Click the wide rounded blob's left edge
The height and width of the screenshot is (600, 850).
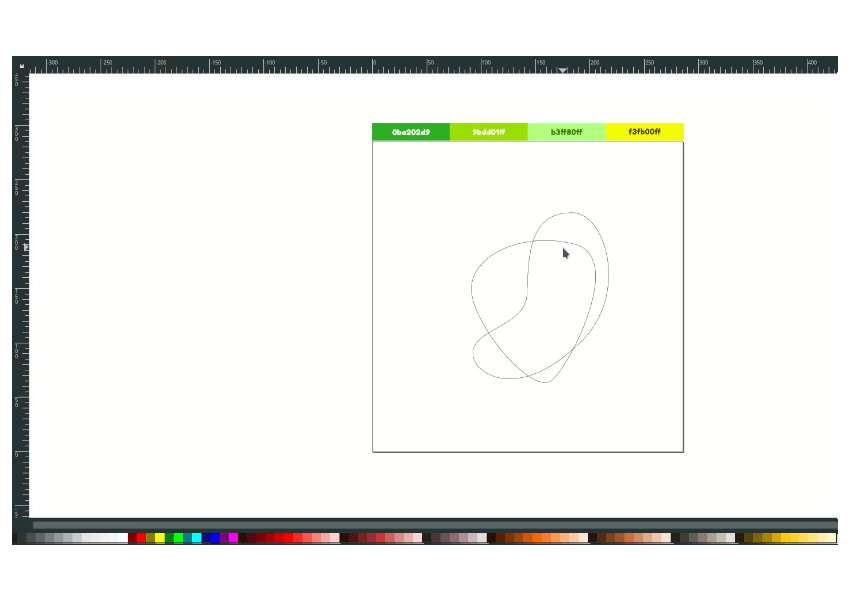point(472,290)
